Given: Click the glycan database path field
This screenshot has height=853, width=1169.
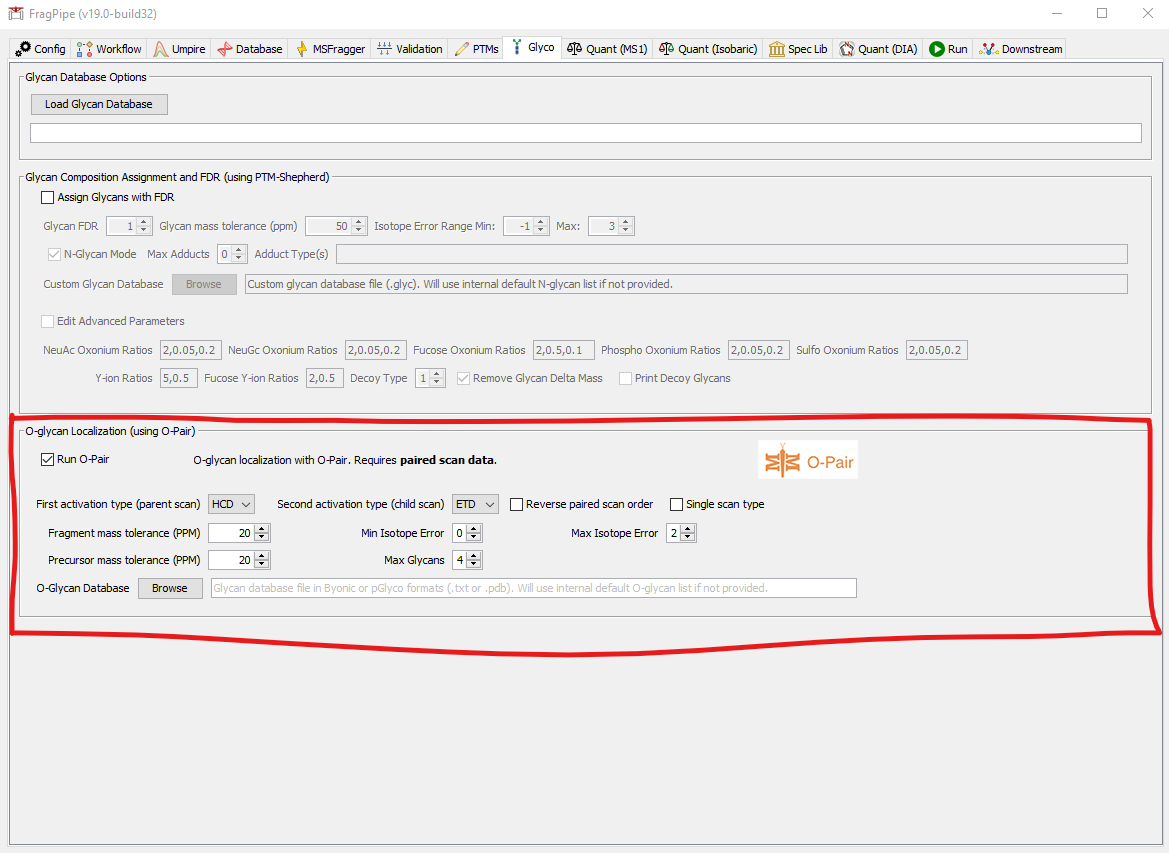Looking at the screenshot, I should click(x=586, y=133).
